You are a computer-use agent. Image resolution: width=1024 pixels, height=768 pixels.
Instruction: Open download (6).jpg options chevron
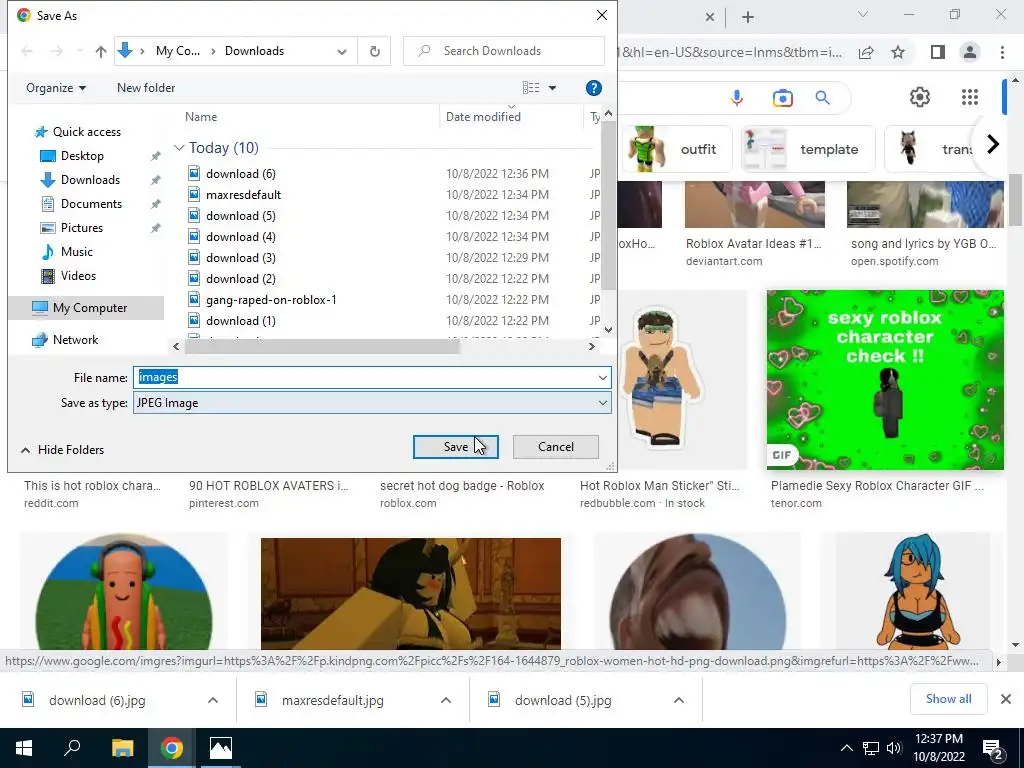213,700
